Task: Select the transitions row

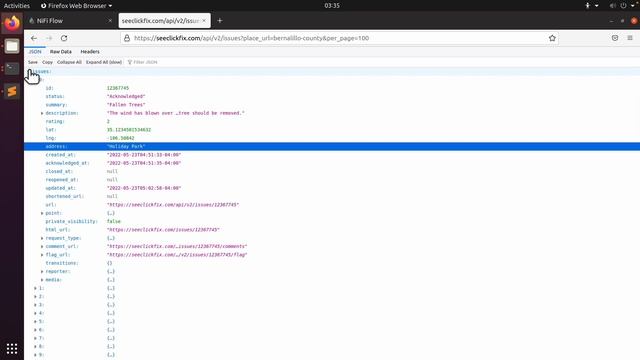Action: 332,263
